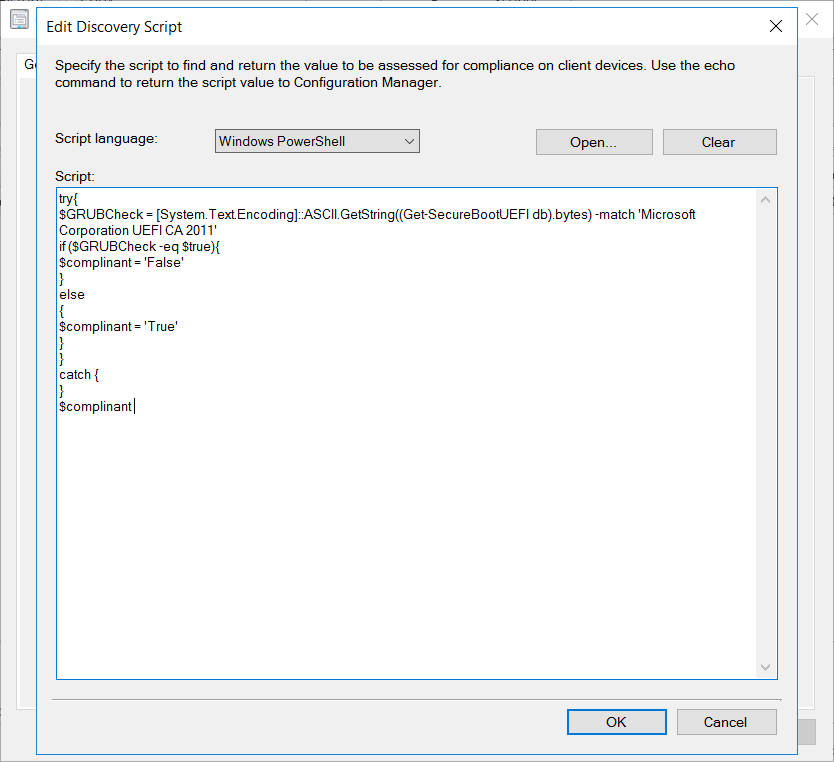Open the Script language combo box

(x=317, y=142)
